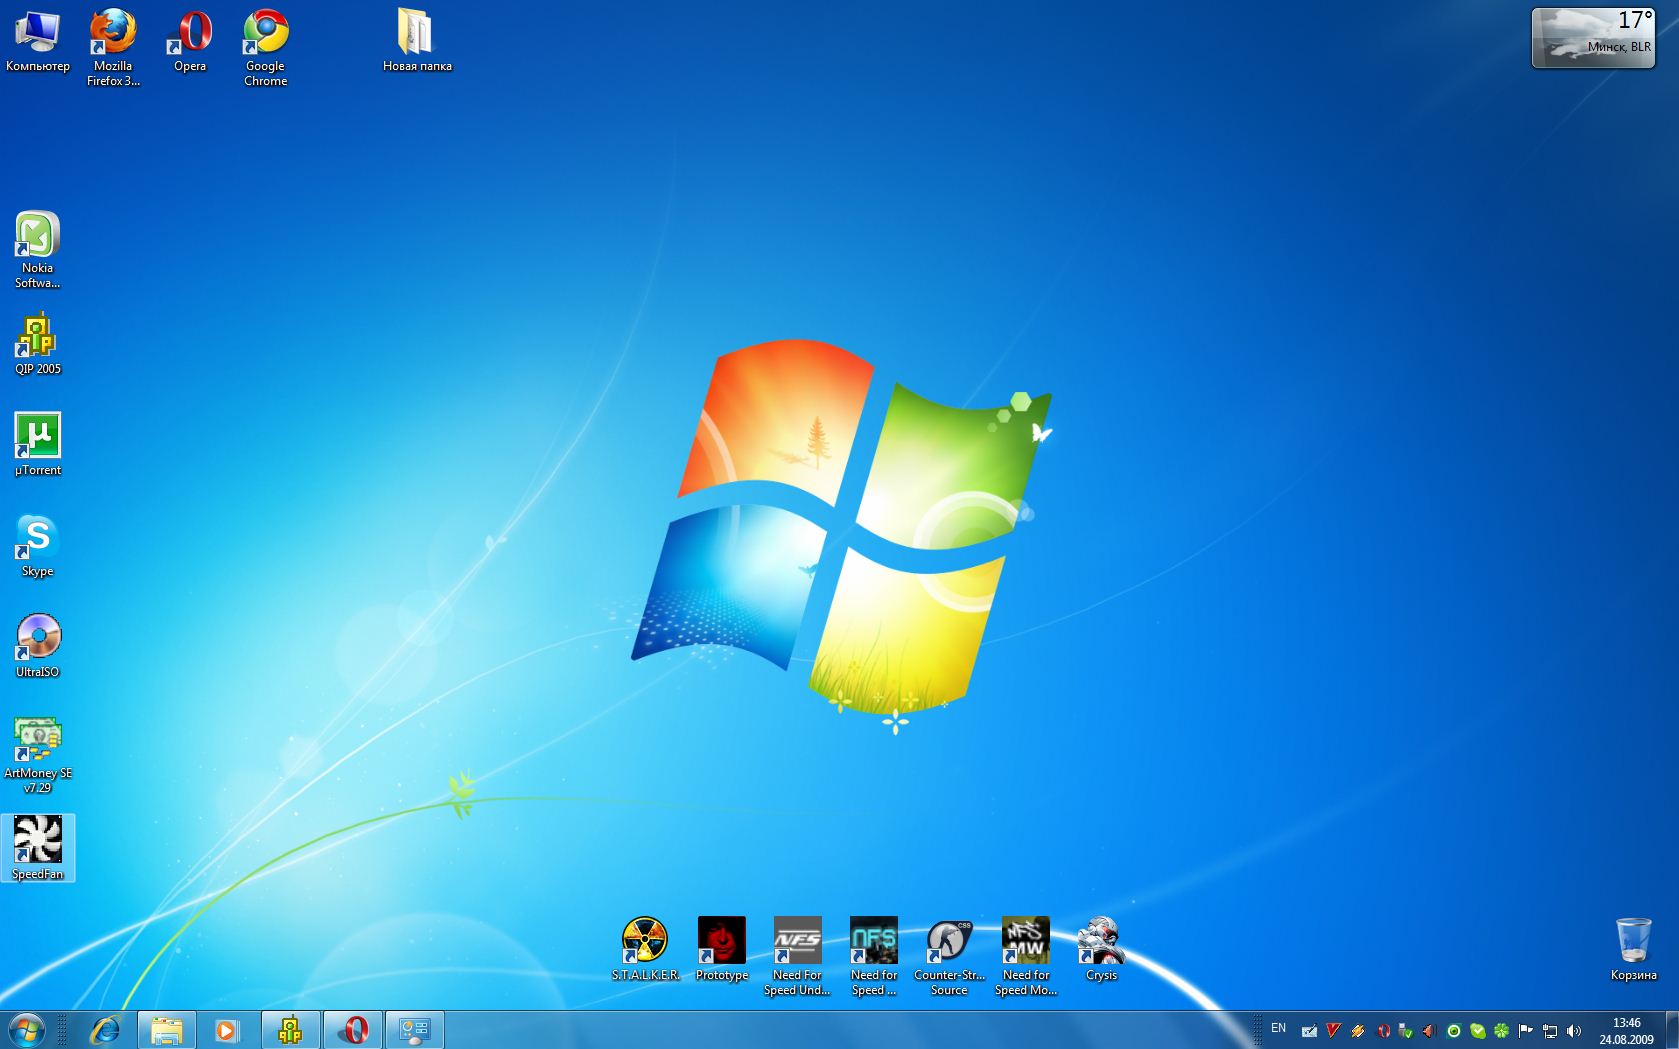Select the SpeedFan desktop shortcut
The width and height of the screenshot is (1679, 1049).
38,840
